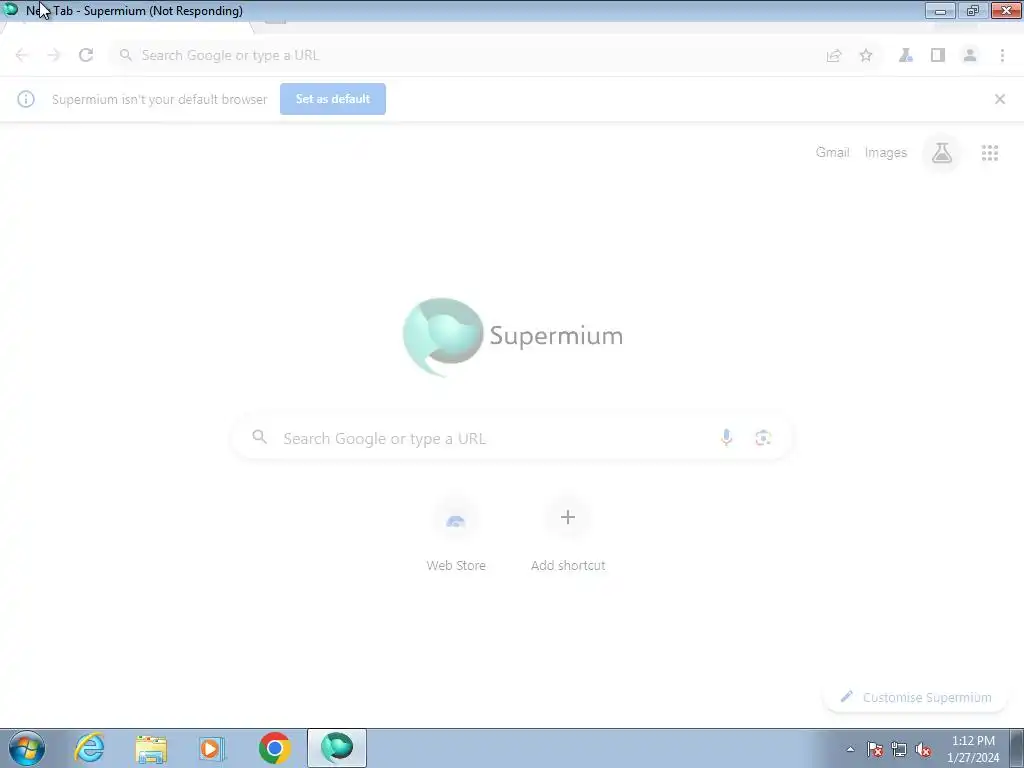Toggle the side panel icon

[938, 56]
